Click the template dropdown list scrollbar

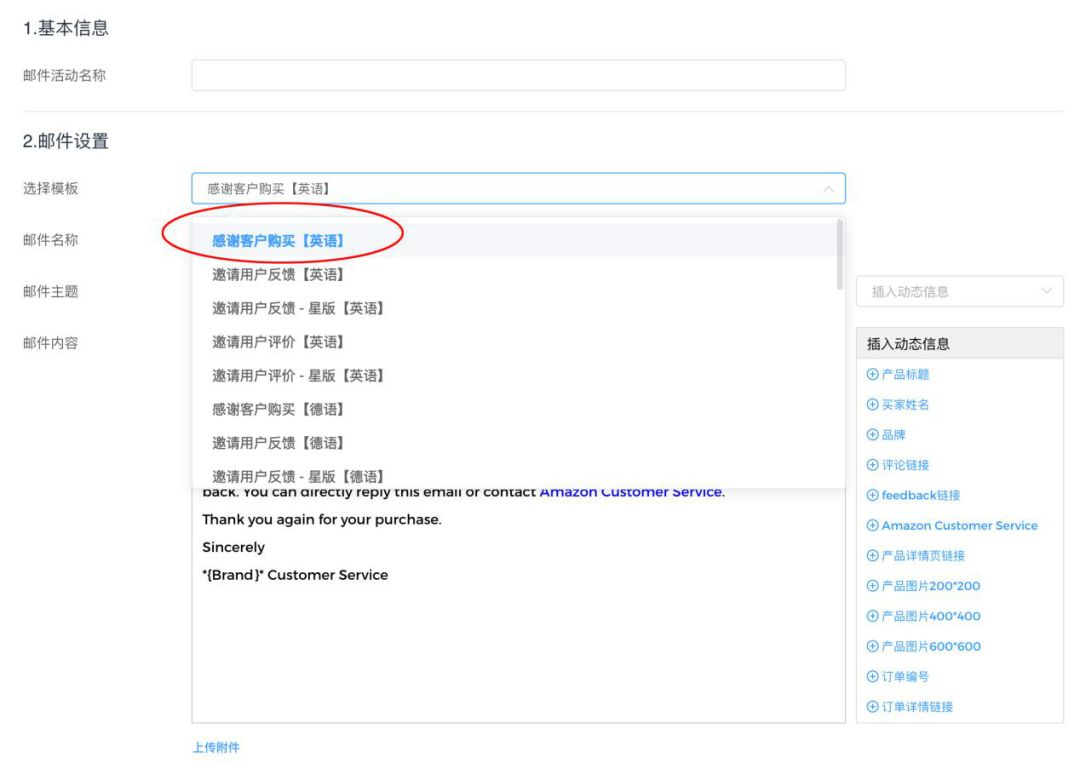[x=840, y=255]
